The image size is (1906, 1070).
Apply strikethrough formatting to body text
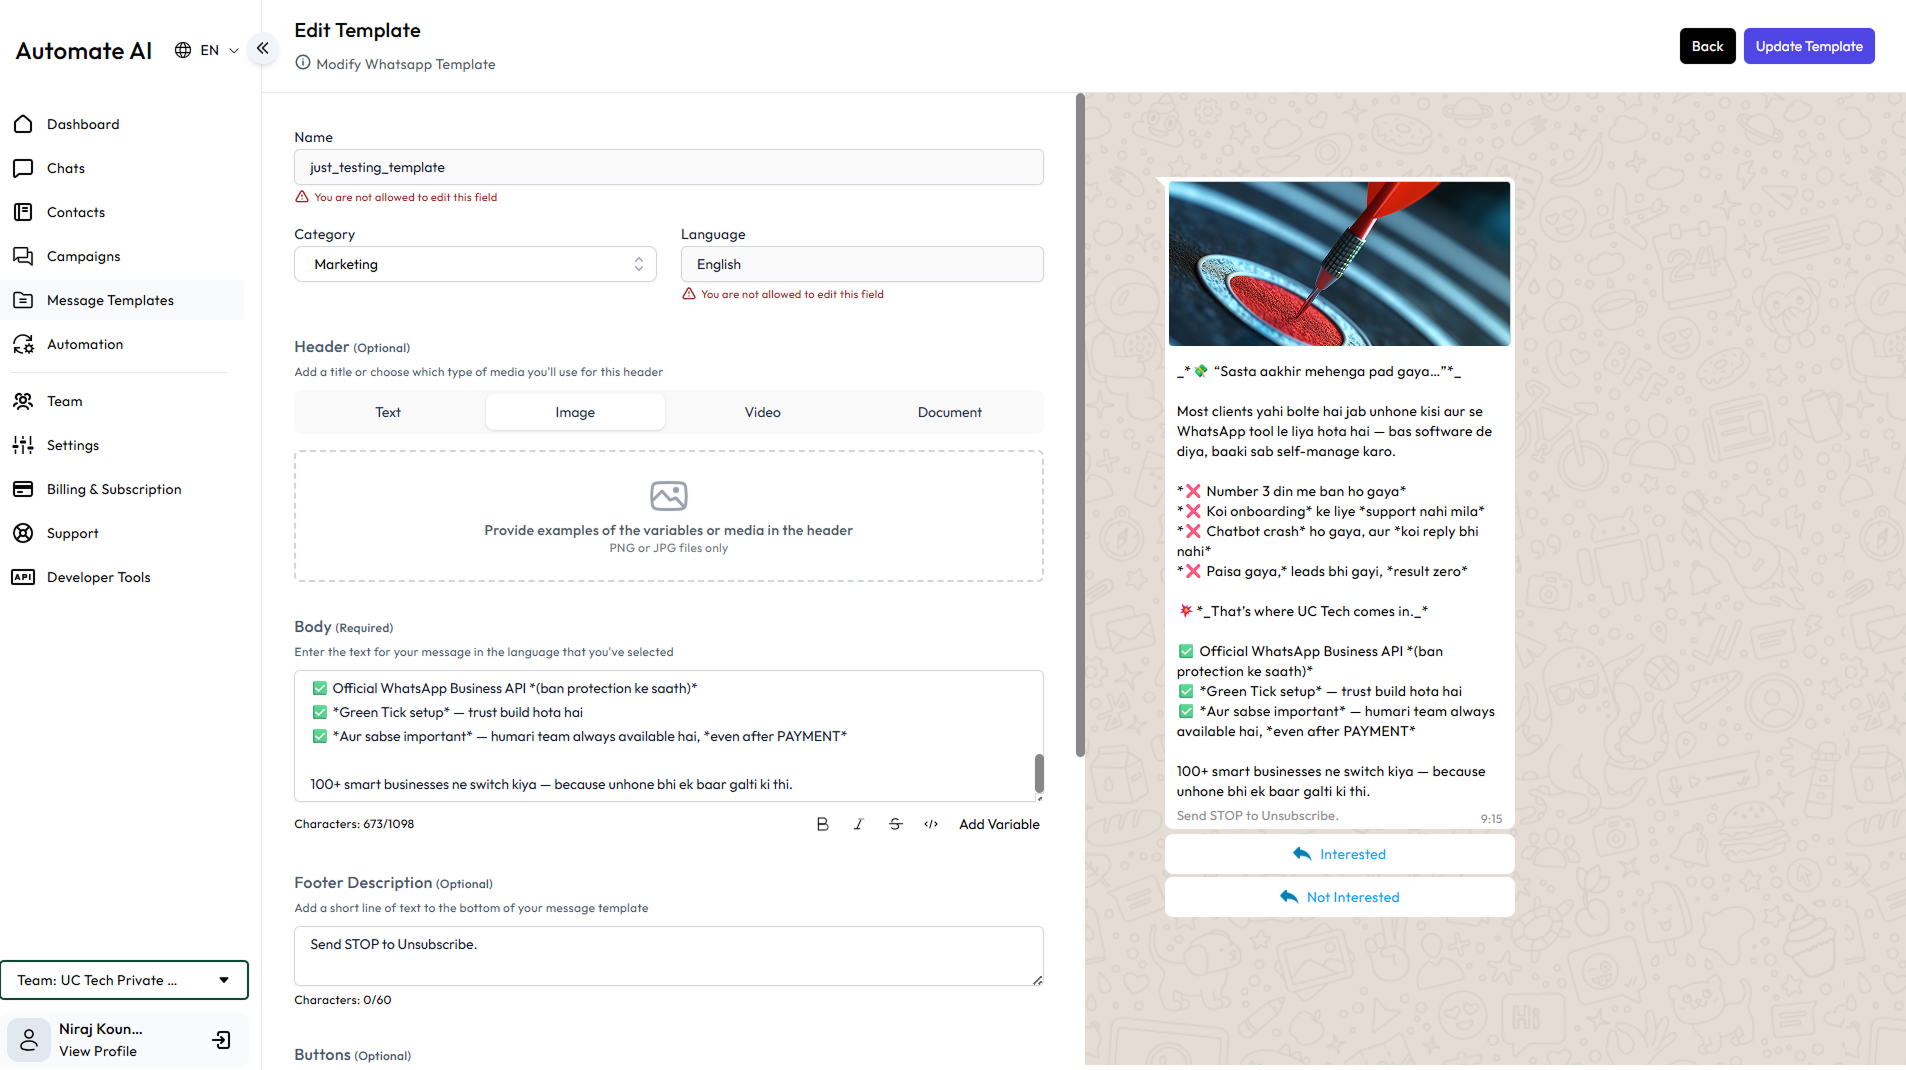(895, 824)
